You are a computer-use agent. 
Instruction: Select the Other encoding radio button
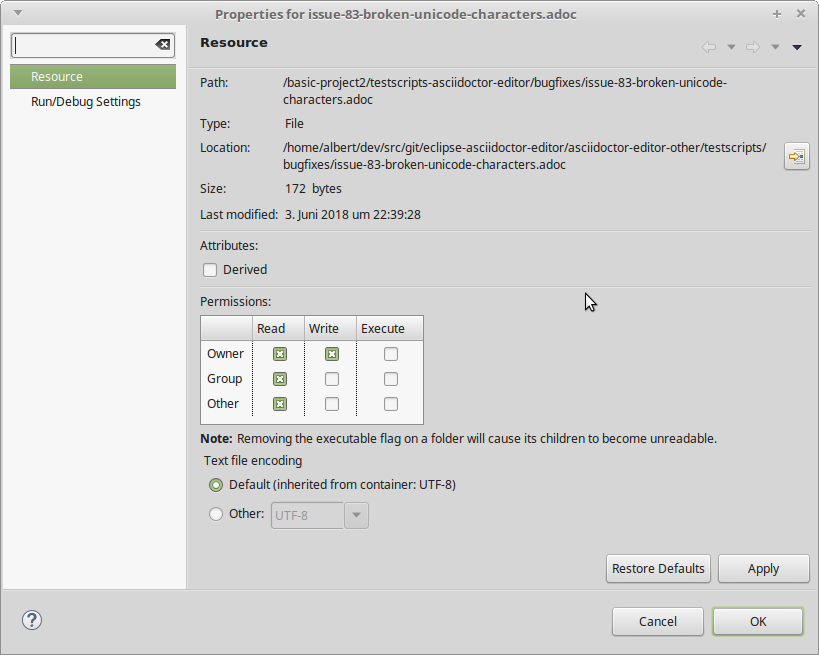tap(215, 514)
